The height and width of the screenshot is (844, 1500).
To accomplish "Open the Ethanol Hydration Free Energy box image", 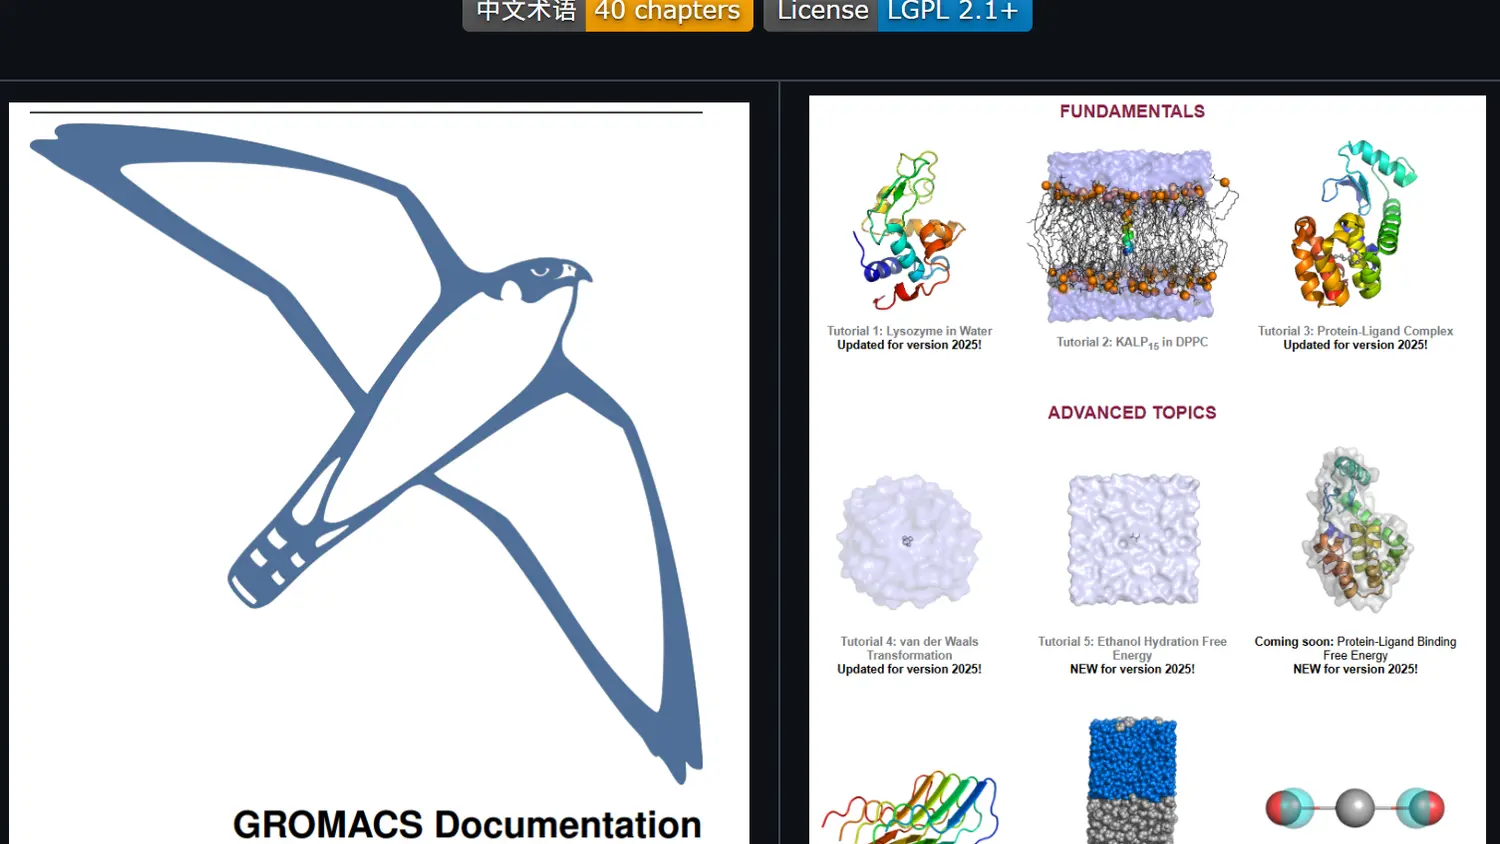I will click(x=1133, y=540).
